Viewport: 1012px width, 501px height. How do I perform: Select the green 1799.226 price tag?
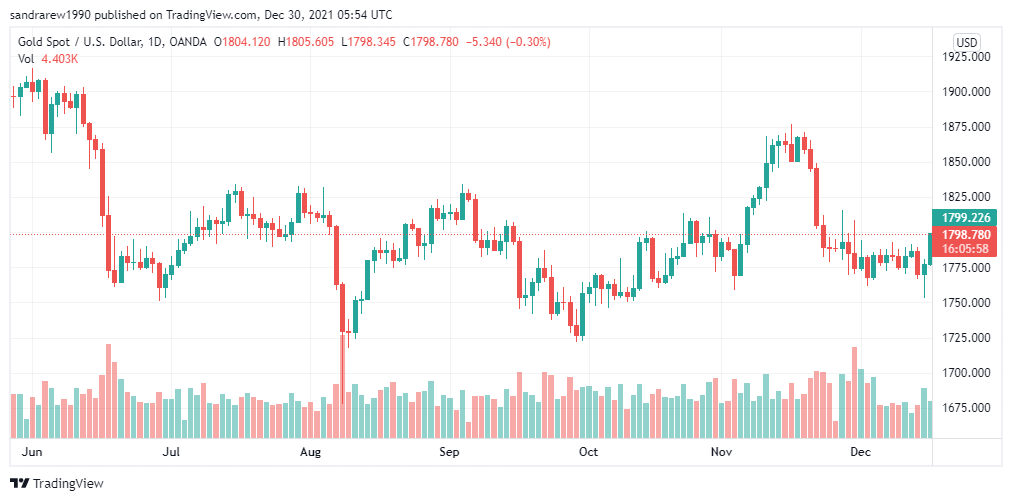[964, 218]
